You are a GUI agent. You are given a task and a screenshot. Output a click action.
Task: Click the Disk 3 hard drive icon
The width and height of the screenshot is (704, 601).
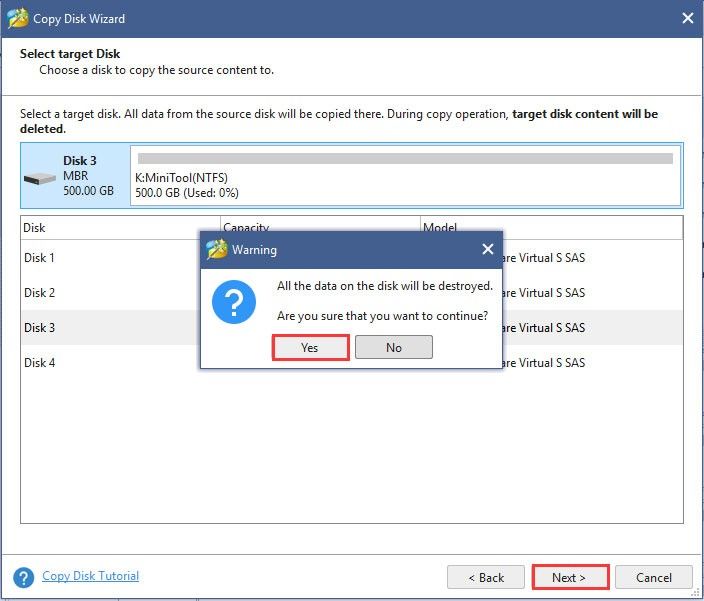[40, 178]
